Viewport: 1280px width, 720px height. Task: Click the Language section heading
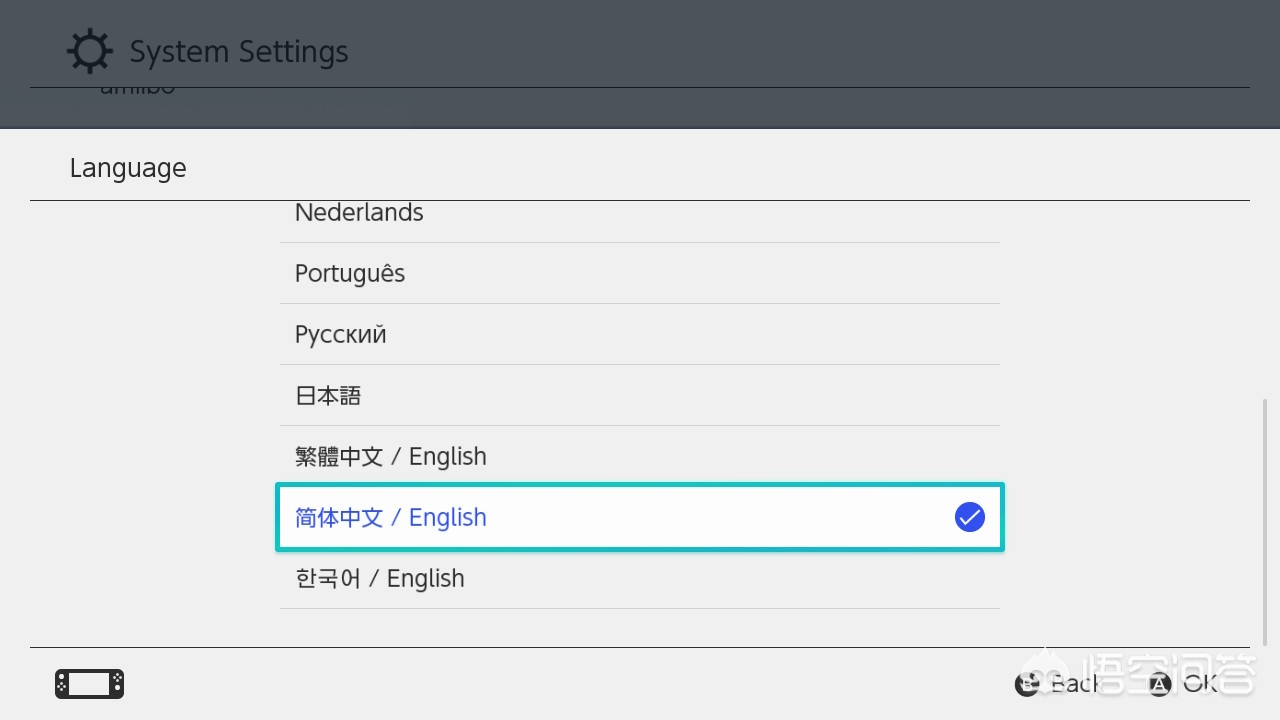coord(128,168)
